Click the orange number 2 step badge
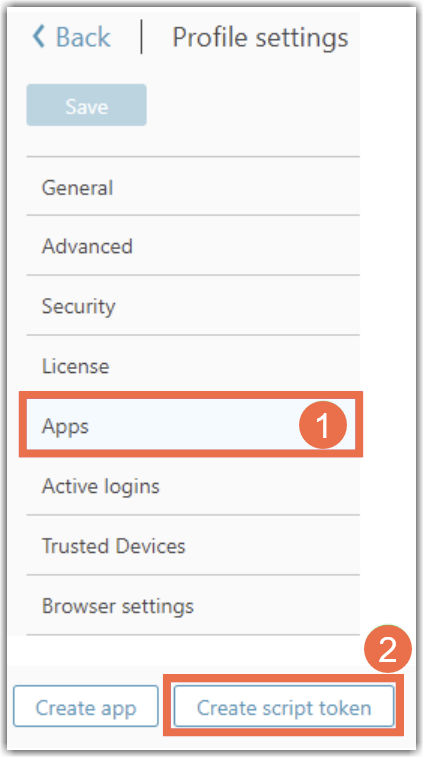Image resolution: width=424 pixels, height=758 pixels. (388, 649)
